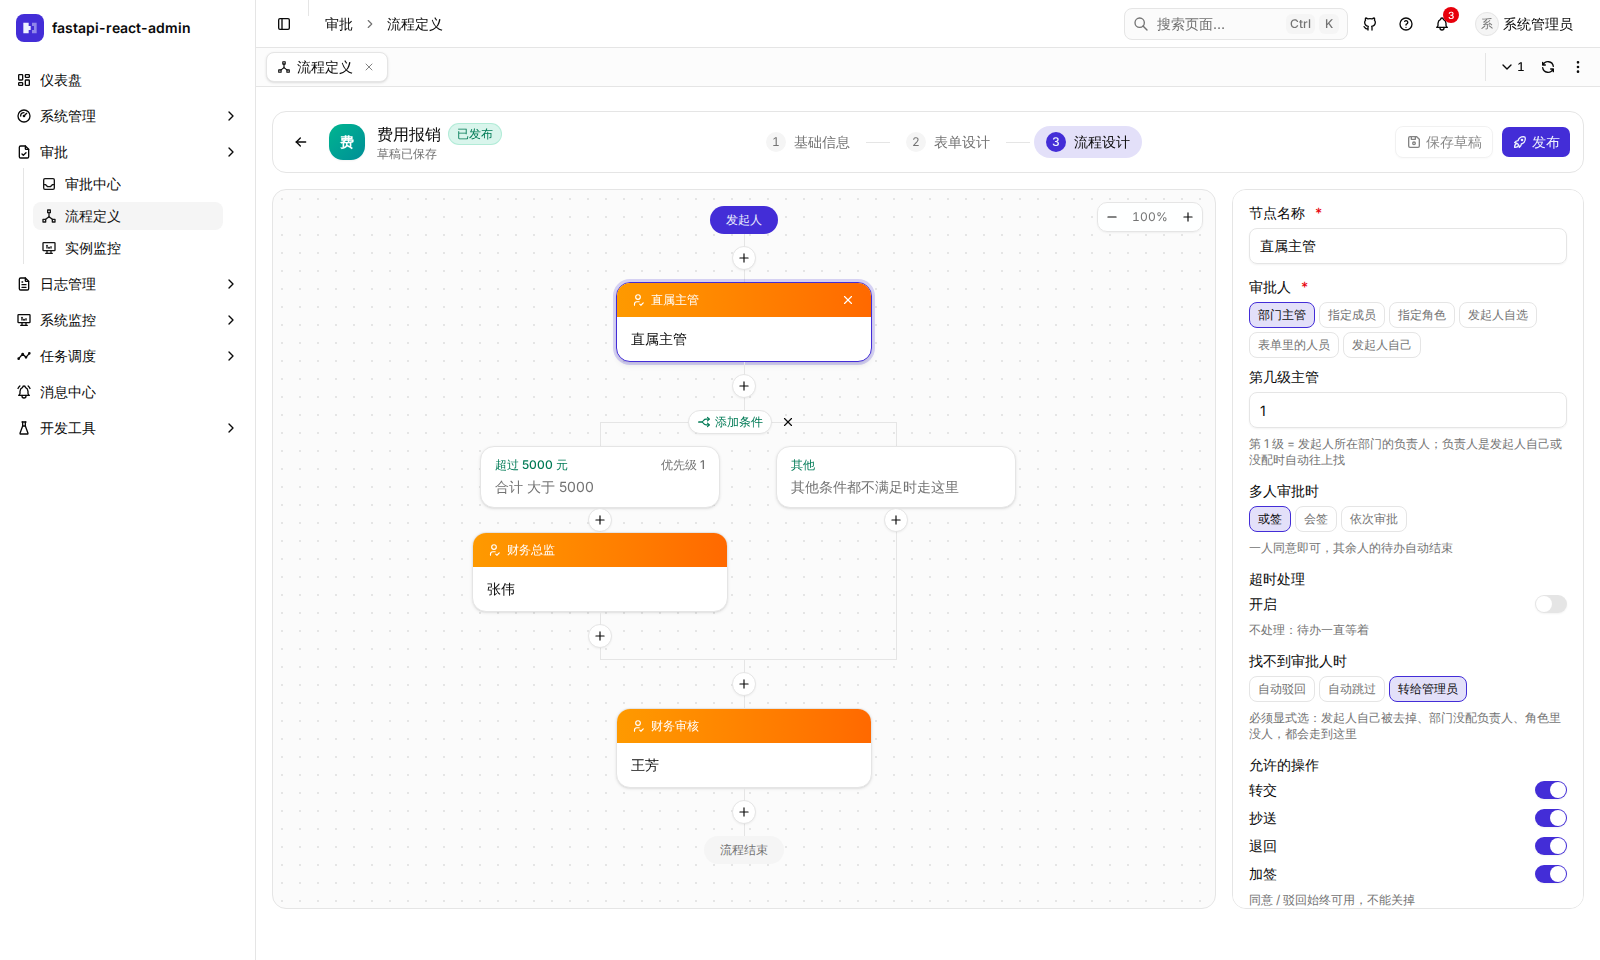Screen dimensions: 1600x960
Task: Enable the 超时处理 开启 switch
Action: tap(1551, 604)
